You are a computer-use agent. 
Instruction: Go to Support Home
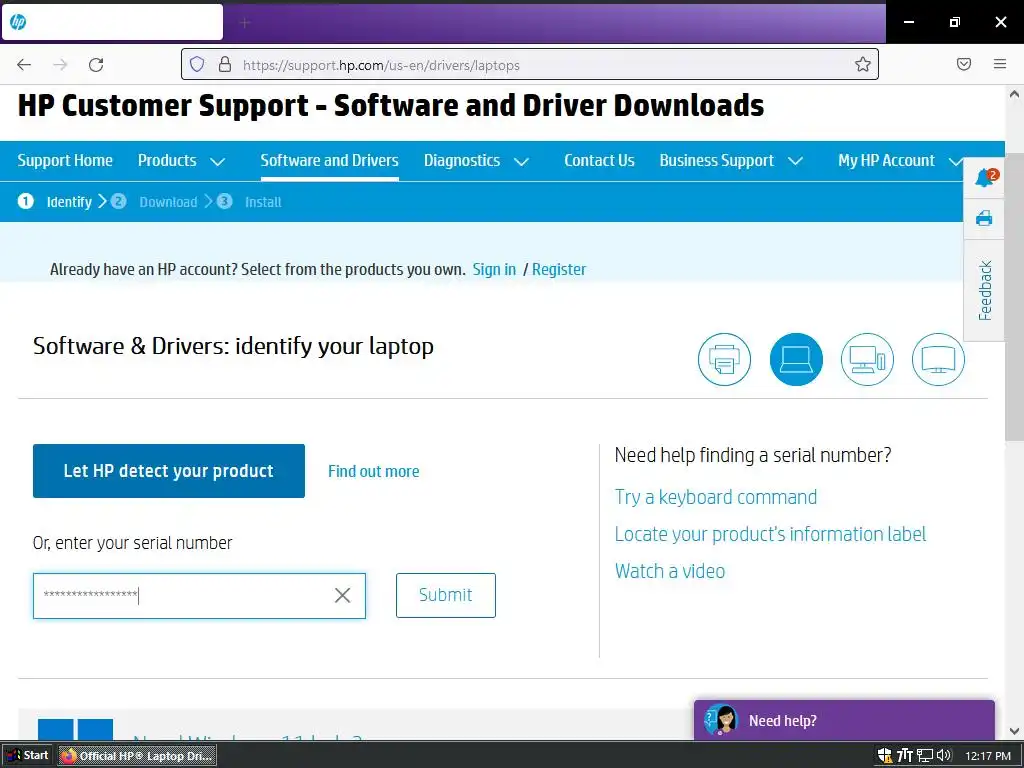point(65,161)
